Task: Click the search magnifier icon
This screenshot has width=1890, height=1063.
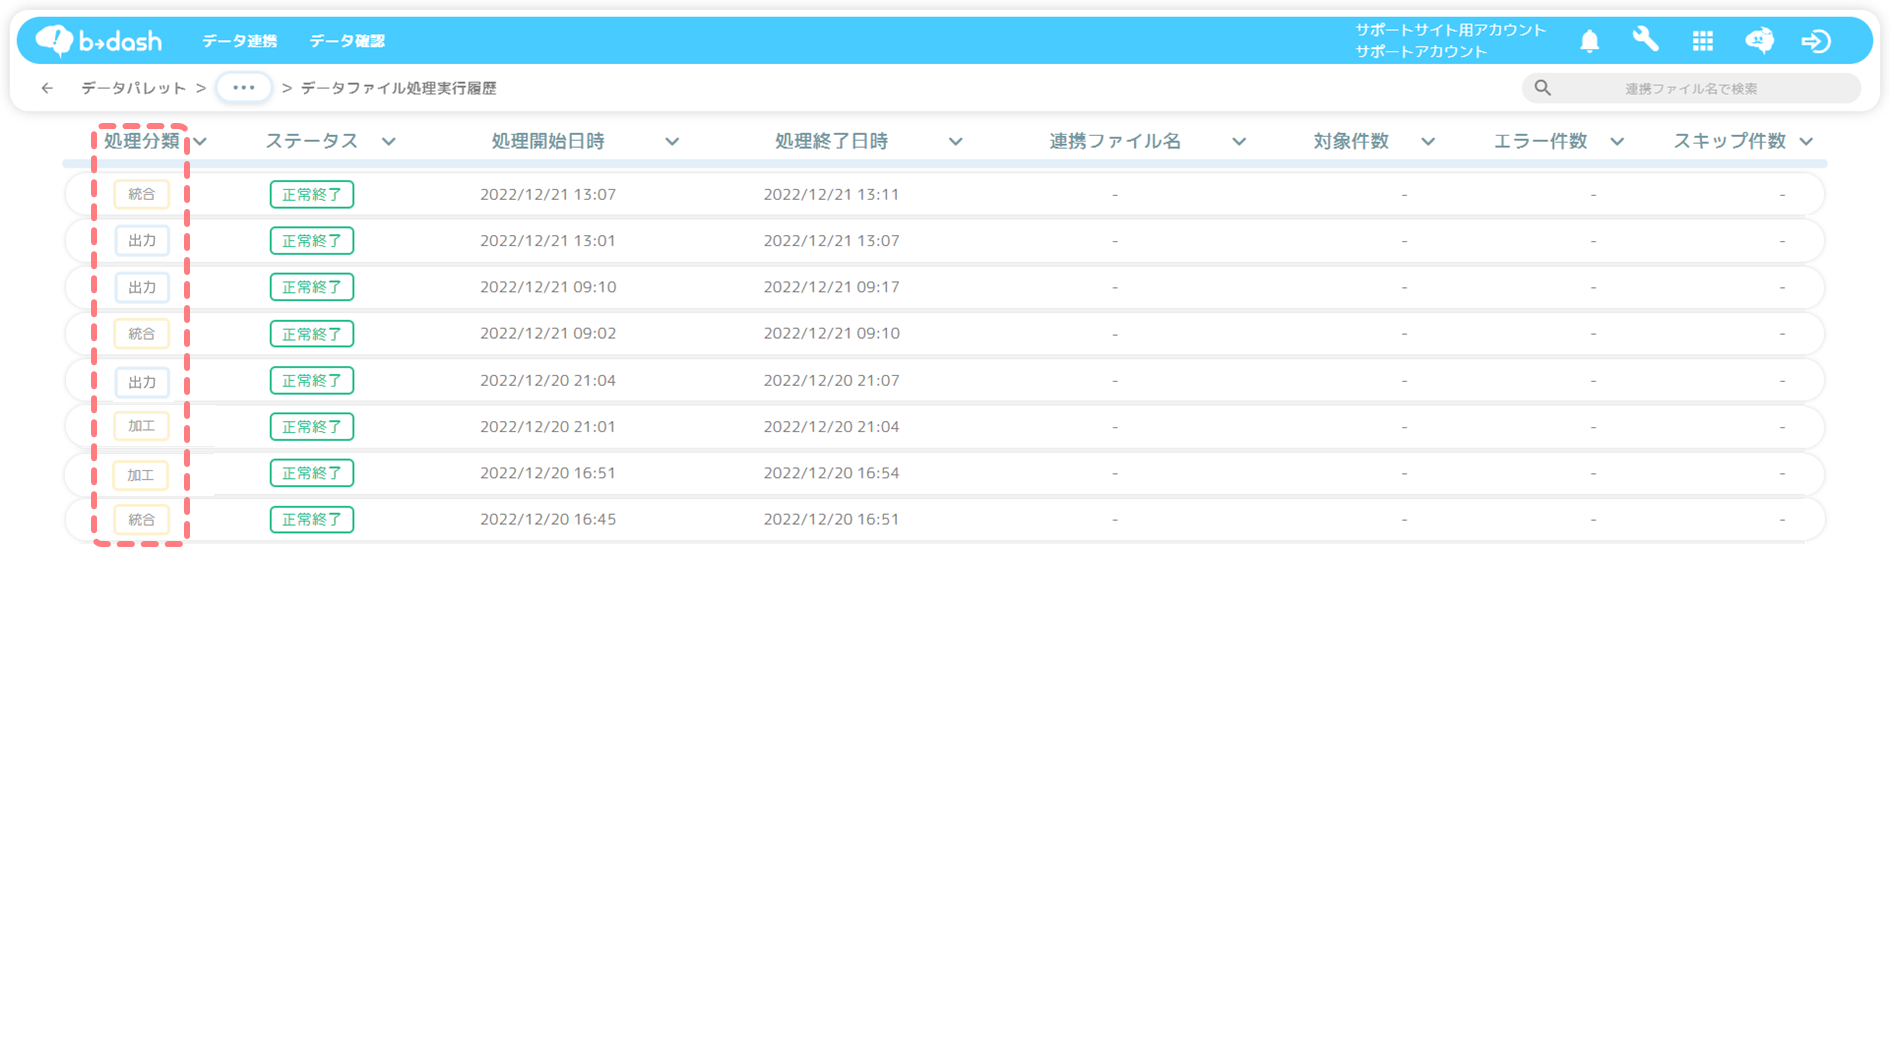Action: click(1543, 88)
